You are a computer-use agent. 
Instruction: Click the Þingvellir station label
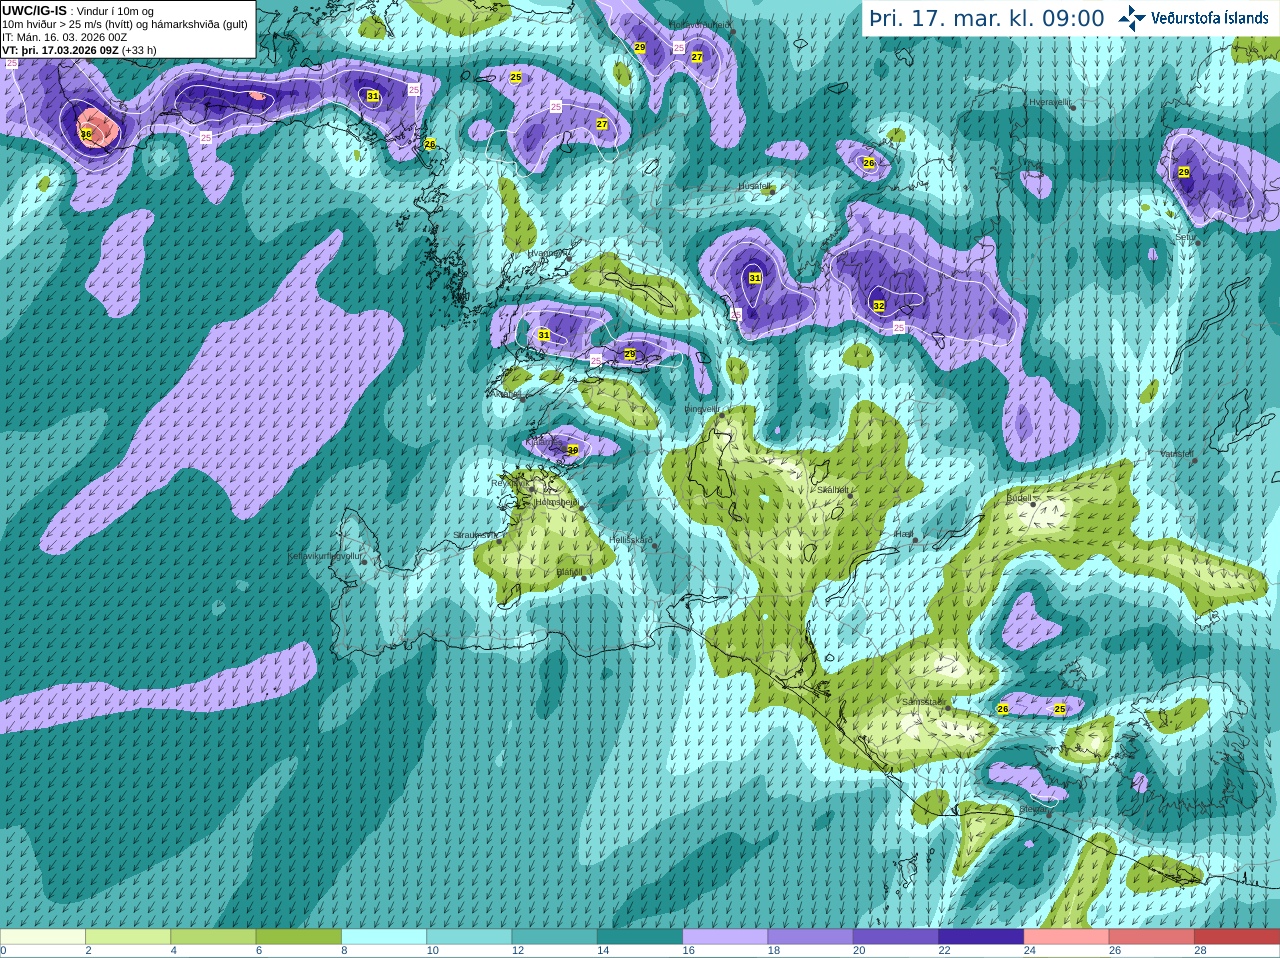(702, 409)
